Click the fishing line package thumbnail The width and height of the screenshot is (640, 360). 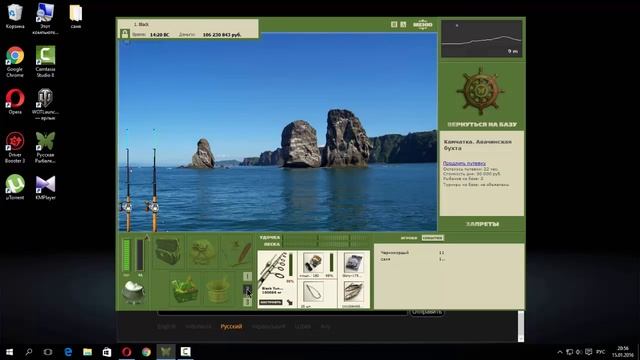pos(353,262)
